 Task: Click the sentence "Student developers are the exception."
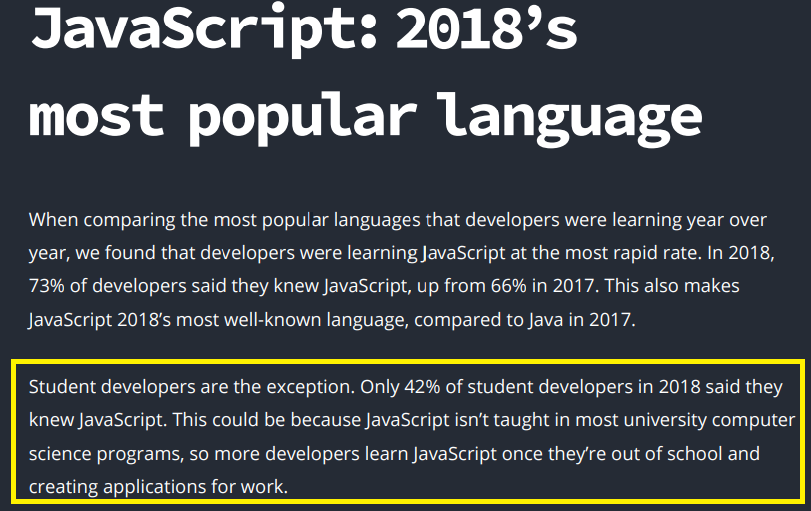pos(192,387)
